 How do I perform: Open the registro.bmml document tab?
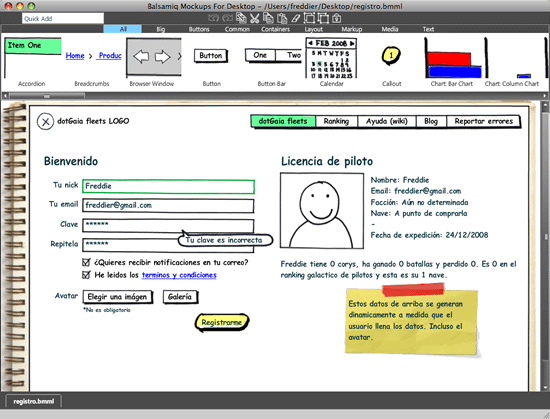pos(34,401)
